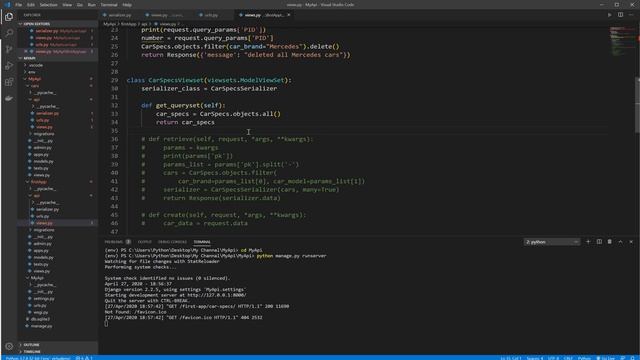
Task: Close the active views.py editor tab
Action: point(289,15)
